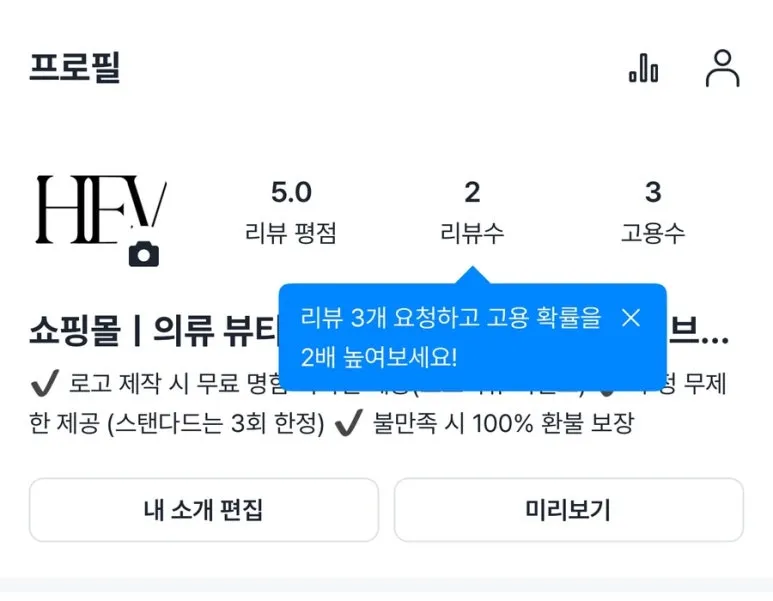
Task: Click the checkmark before 불만족 시 100% 환불 보장
Action: point(349,423)
